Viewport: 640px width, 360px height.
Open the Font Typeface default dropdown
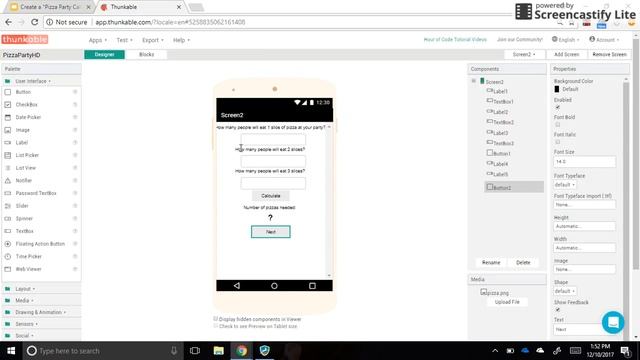(564, 185)
